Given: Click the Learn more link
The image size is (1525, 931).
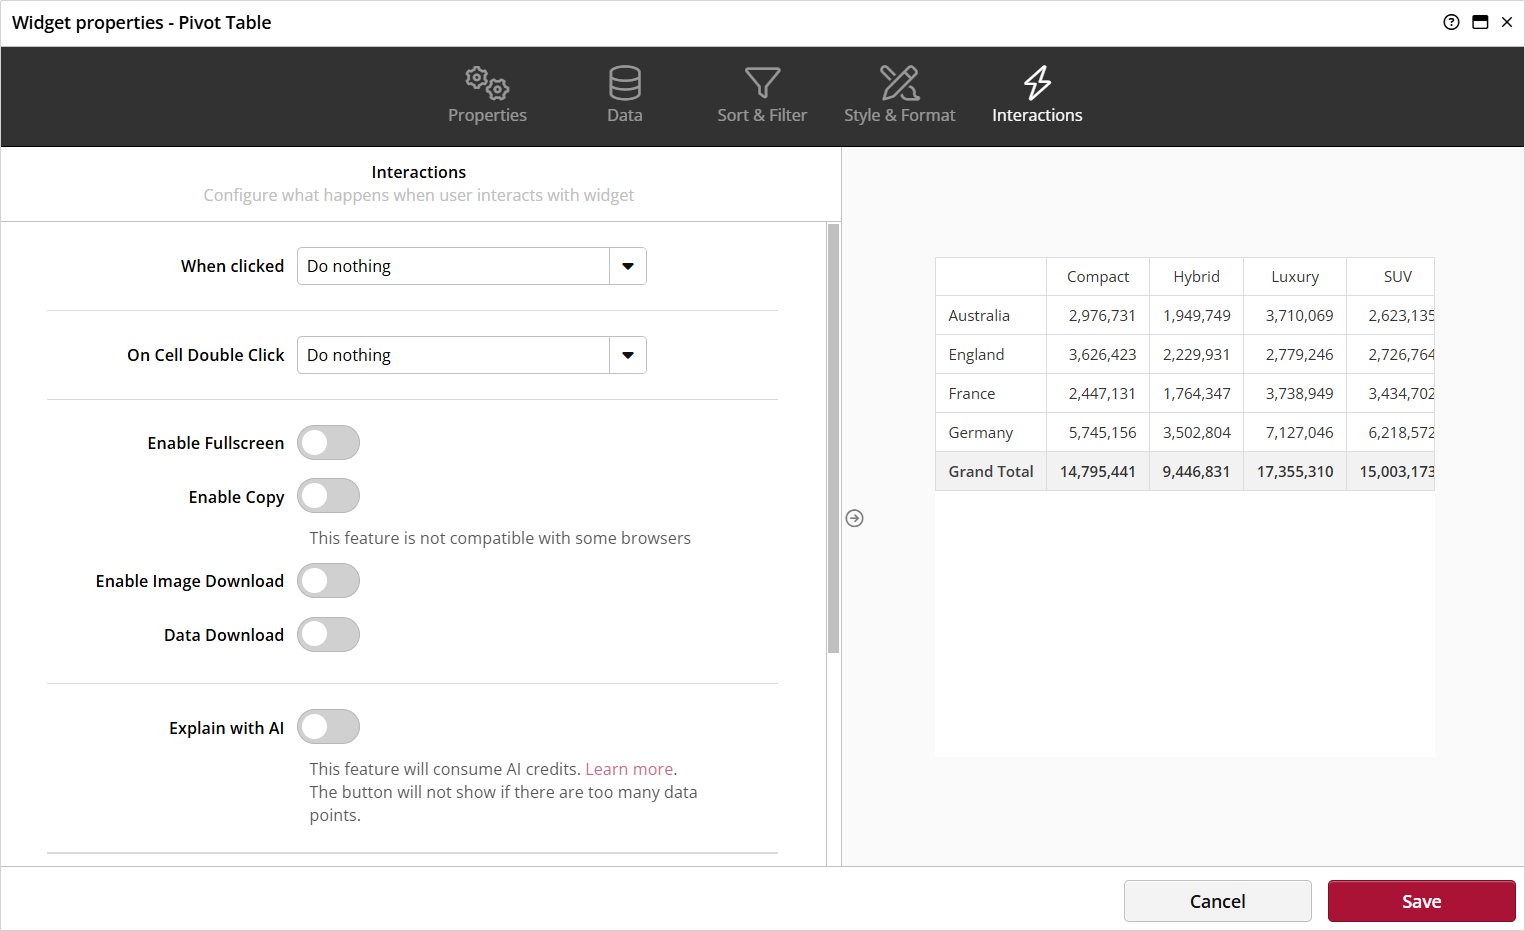Looking at the screenshot, I should tap(629, 769).
